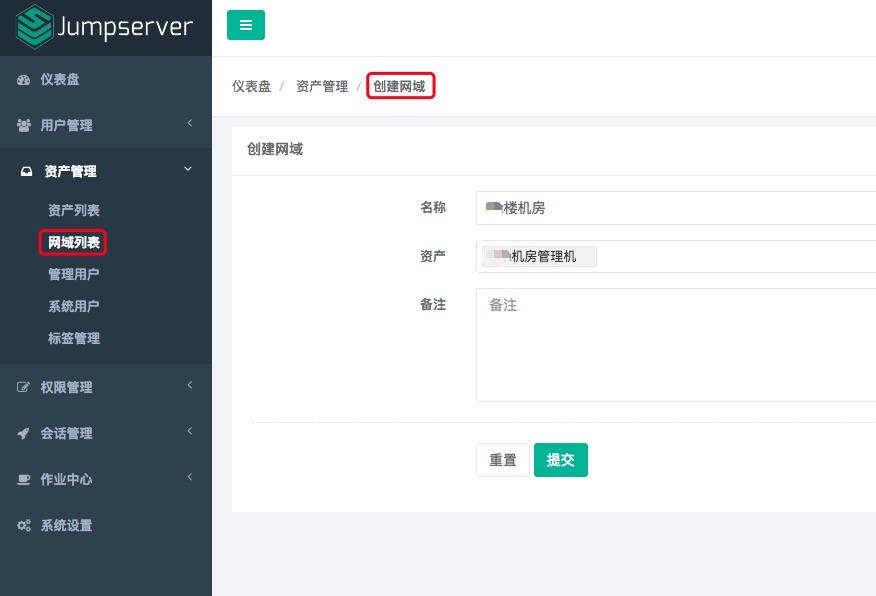Click the edit icon next to 权限管理
The width and height of the screenshot is (876, 596).
click(23, 387)
